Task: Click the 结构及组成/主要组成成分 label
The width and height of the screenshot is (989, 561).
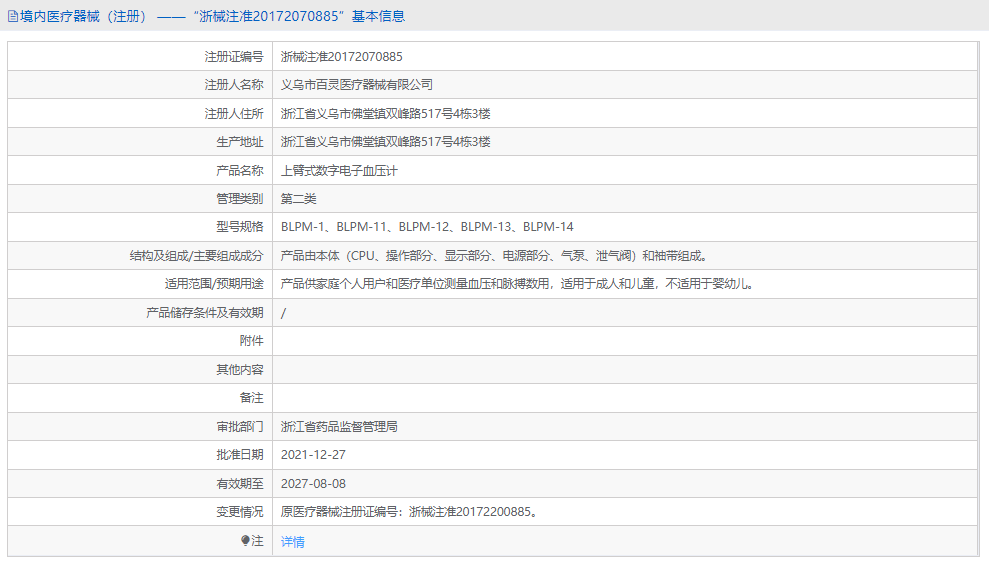Action: click(x=196, y=256)
